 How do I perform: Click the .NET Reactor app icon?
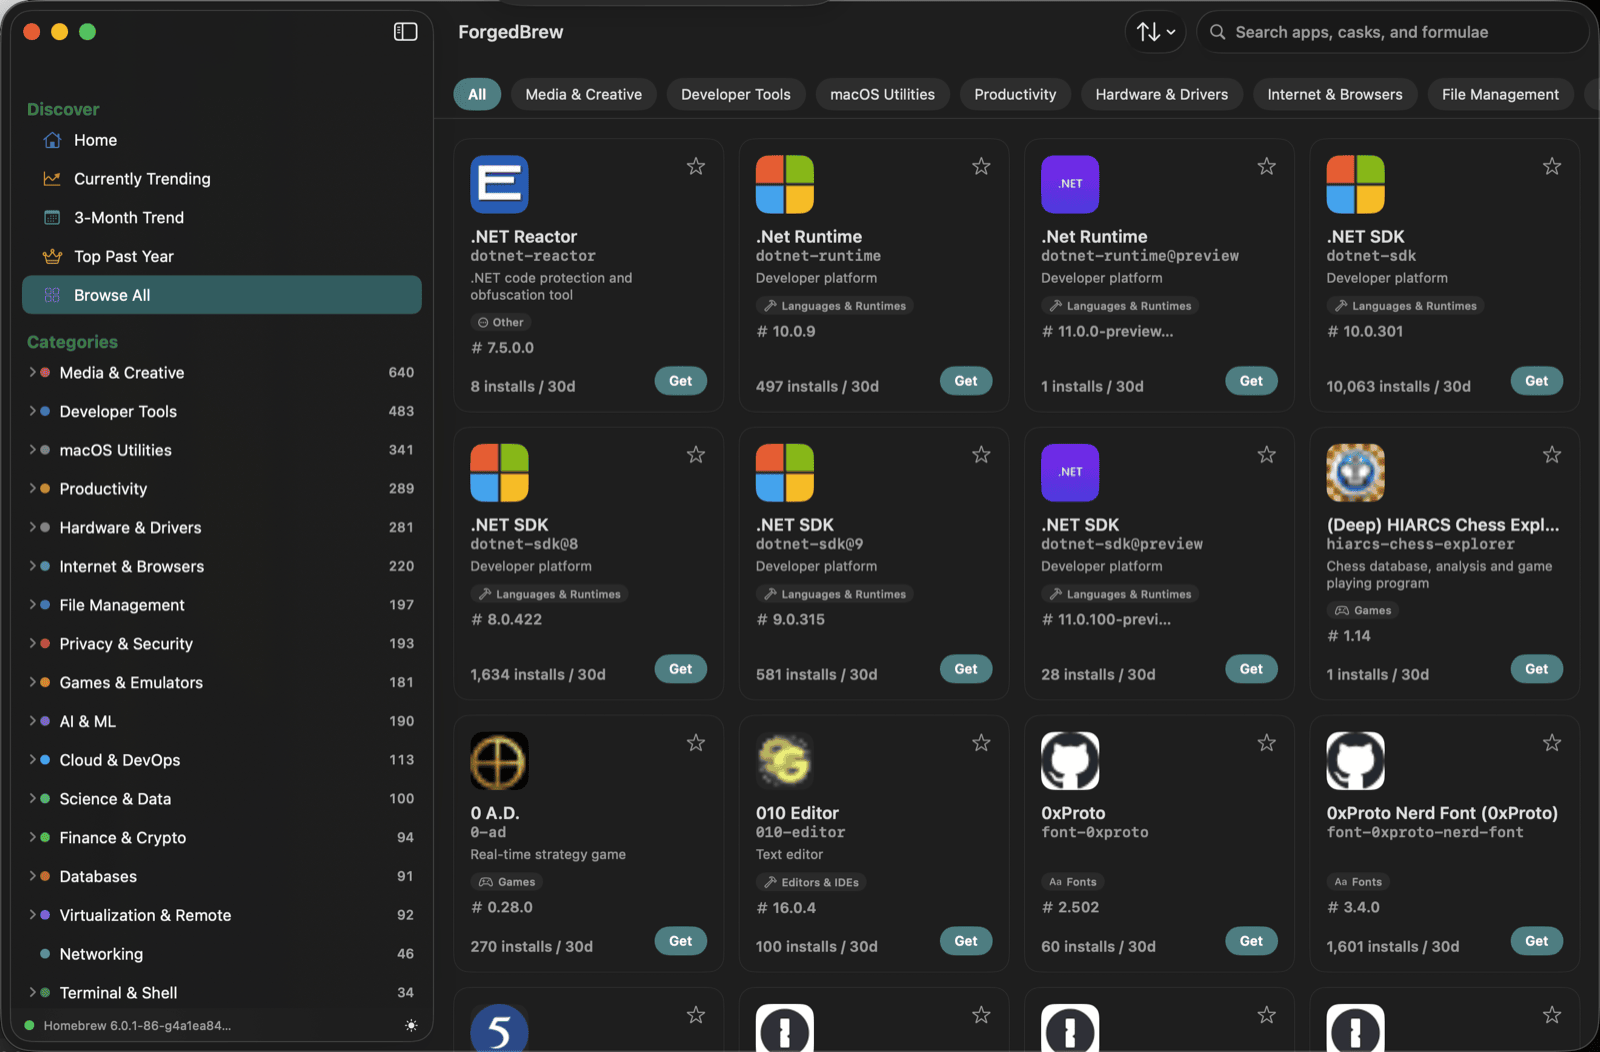point(499,184)
